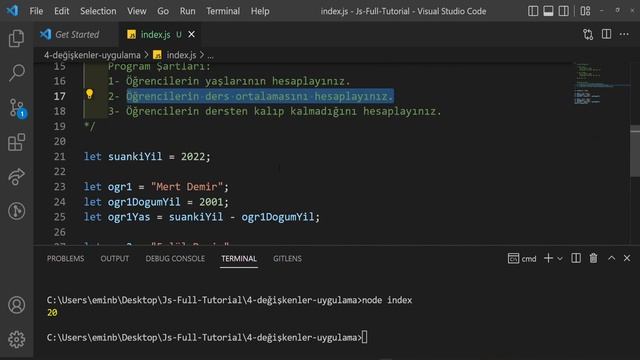This screenshot has width=640, height=360.
Task: Click the terminal prompt input cursor
Action: (x=364, y=338)
